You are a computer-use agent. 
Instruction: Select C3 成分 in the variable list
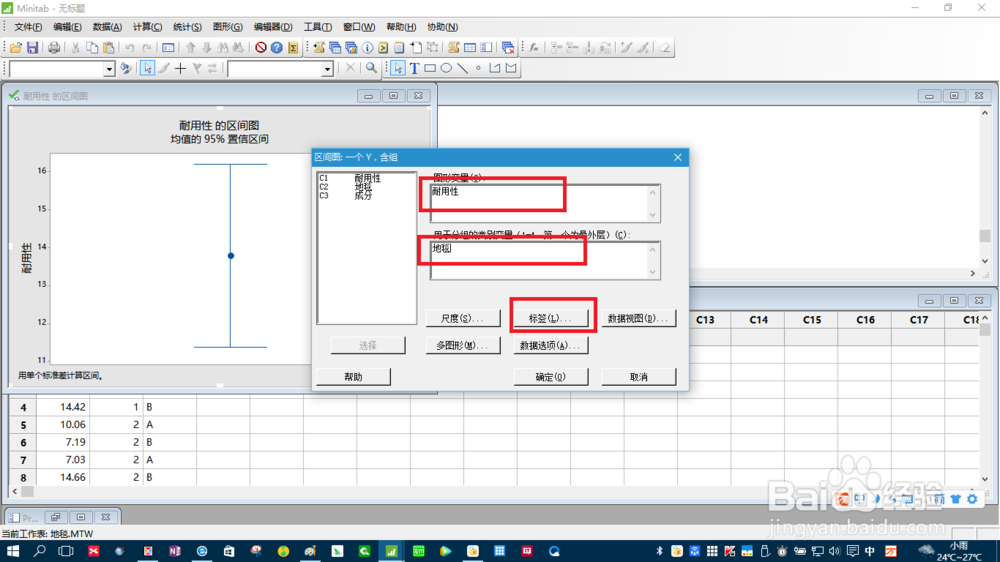(346, 196)
